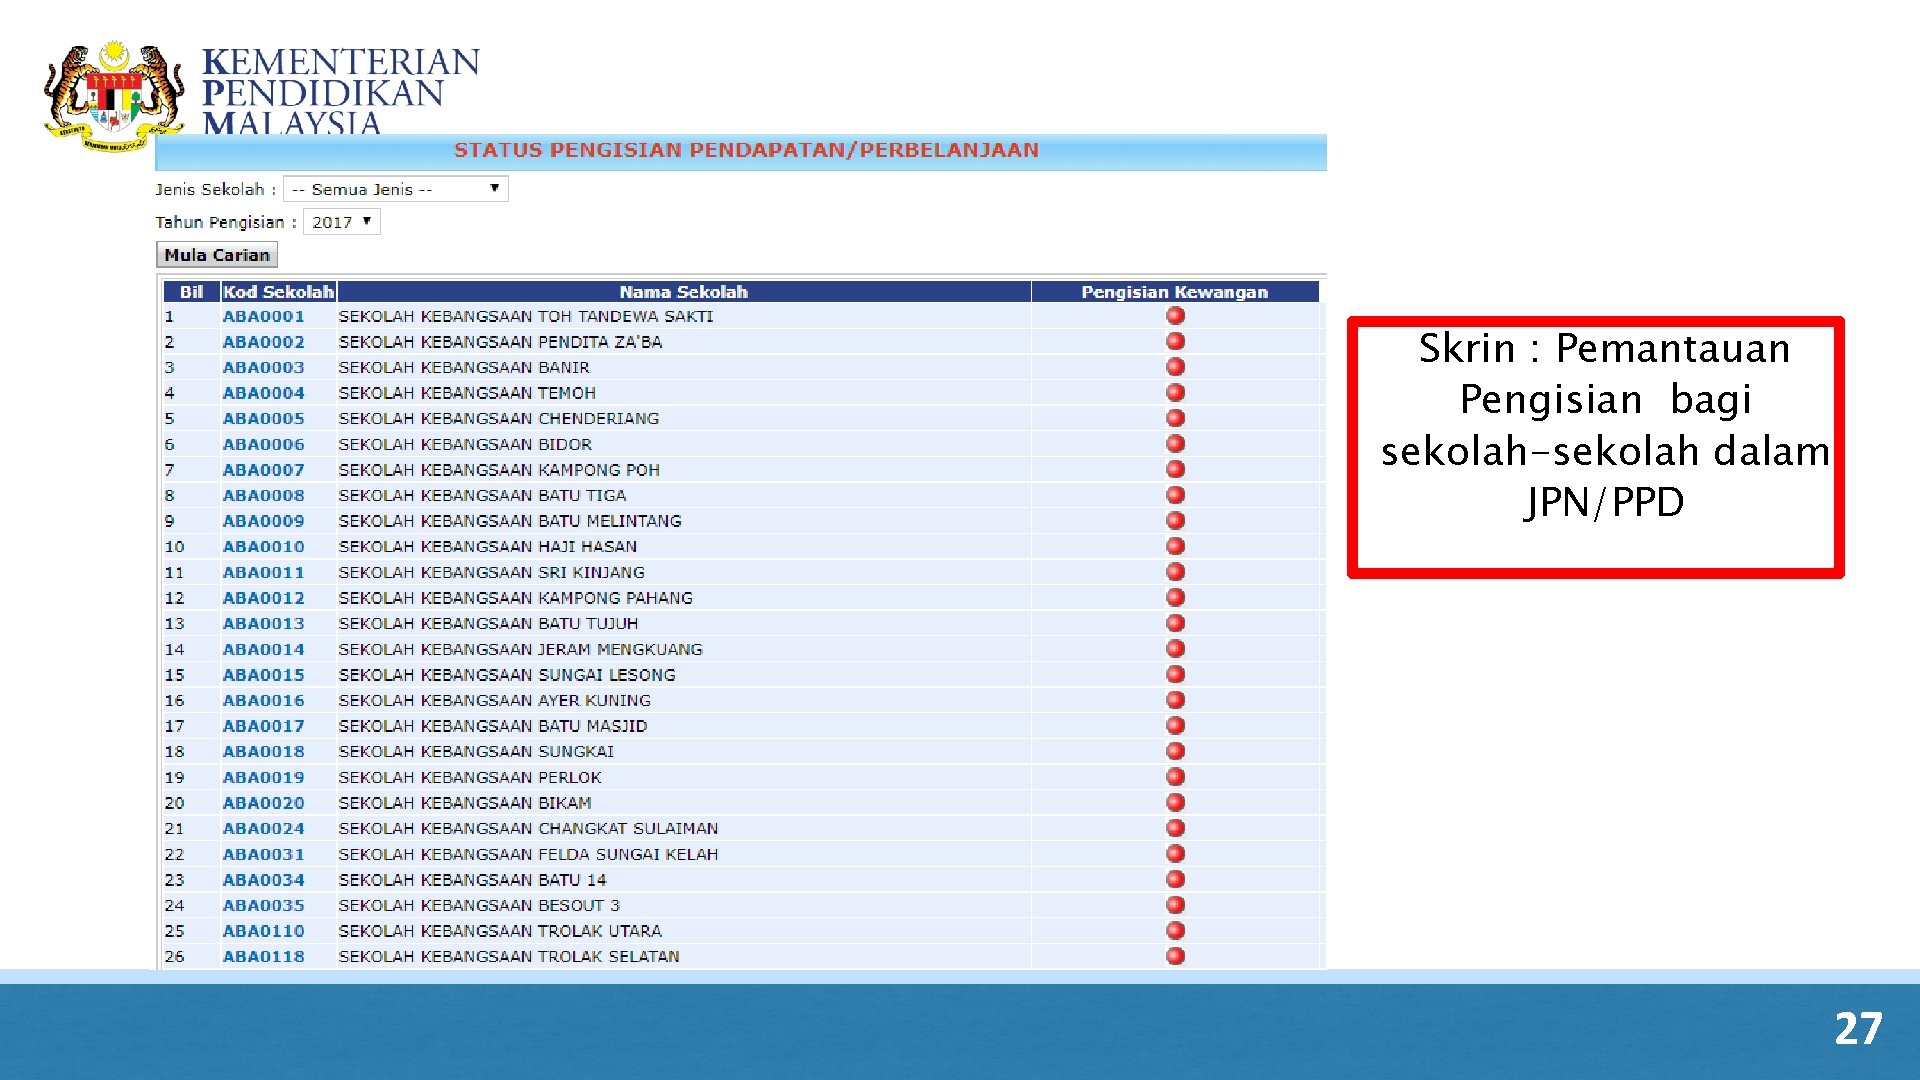The height and width of the screenshot is (1080, 1920).
Task: Click red status icon for TROLAK UTARA row
Action: (x=1175, y=930)
